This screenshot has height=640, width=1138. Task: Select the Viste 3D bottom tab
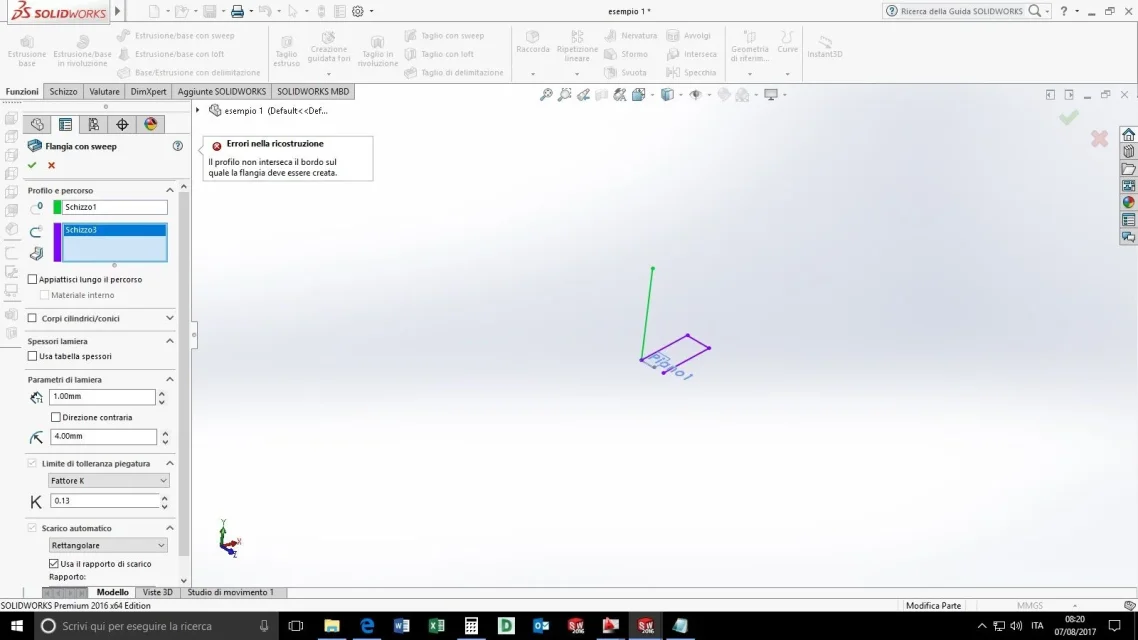[157, 592]
